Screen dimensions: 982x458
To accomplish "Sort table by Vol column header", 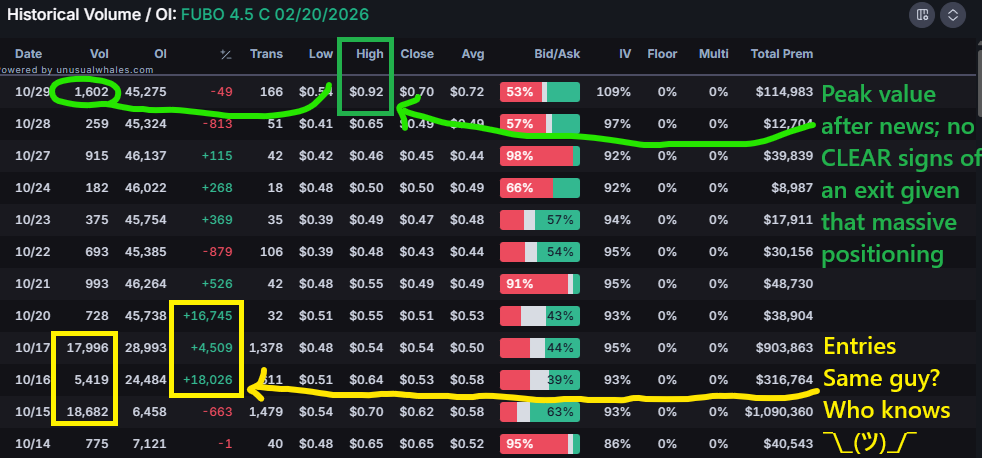I will [x=99, y=54].
